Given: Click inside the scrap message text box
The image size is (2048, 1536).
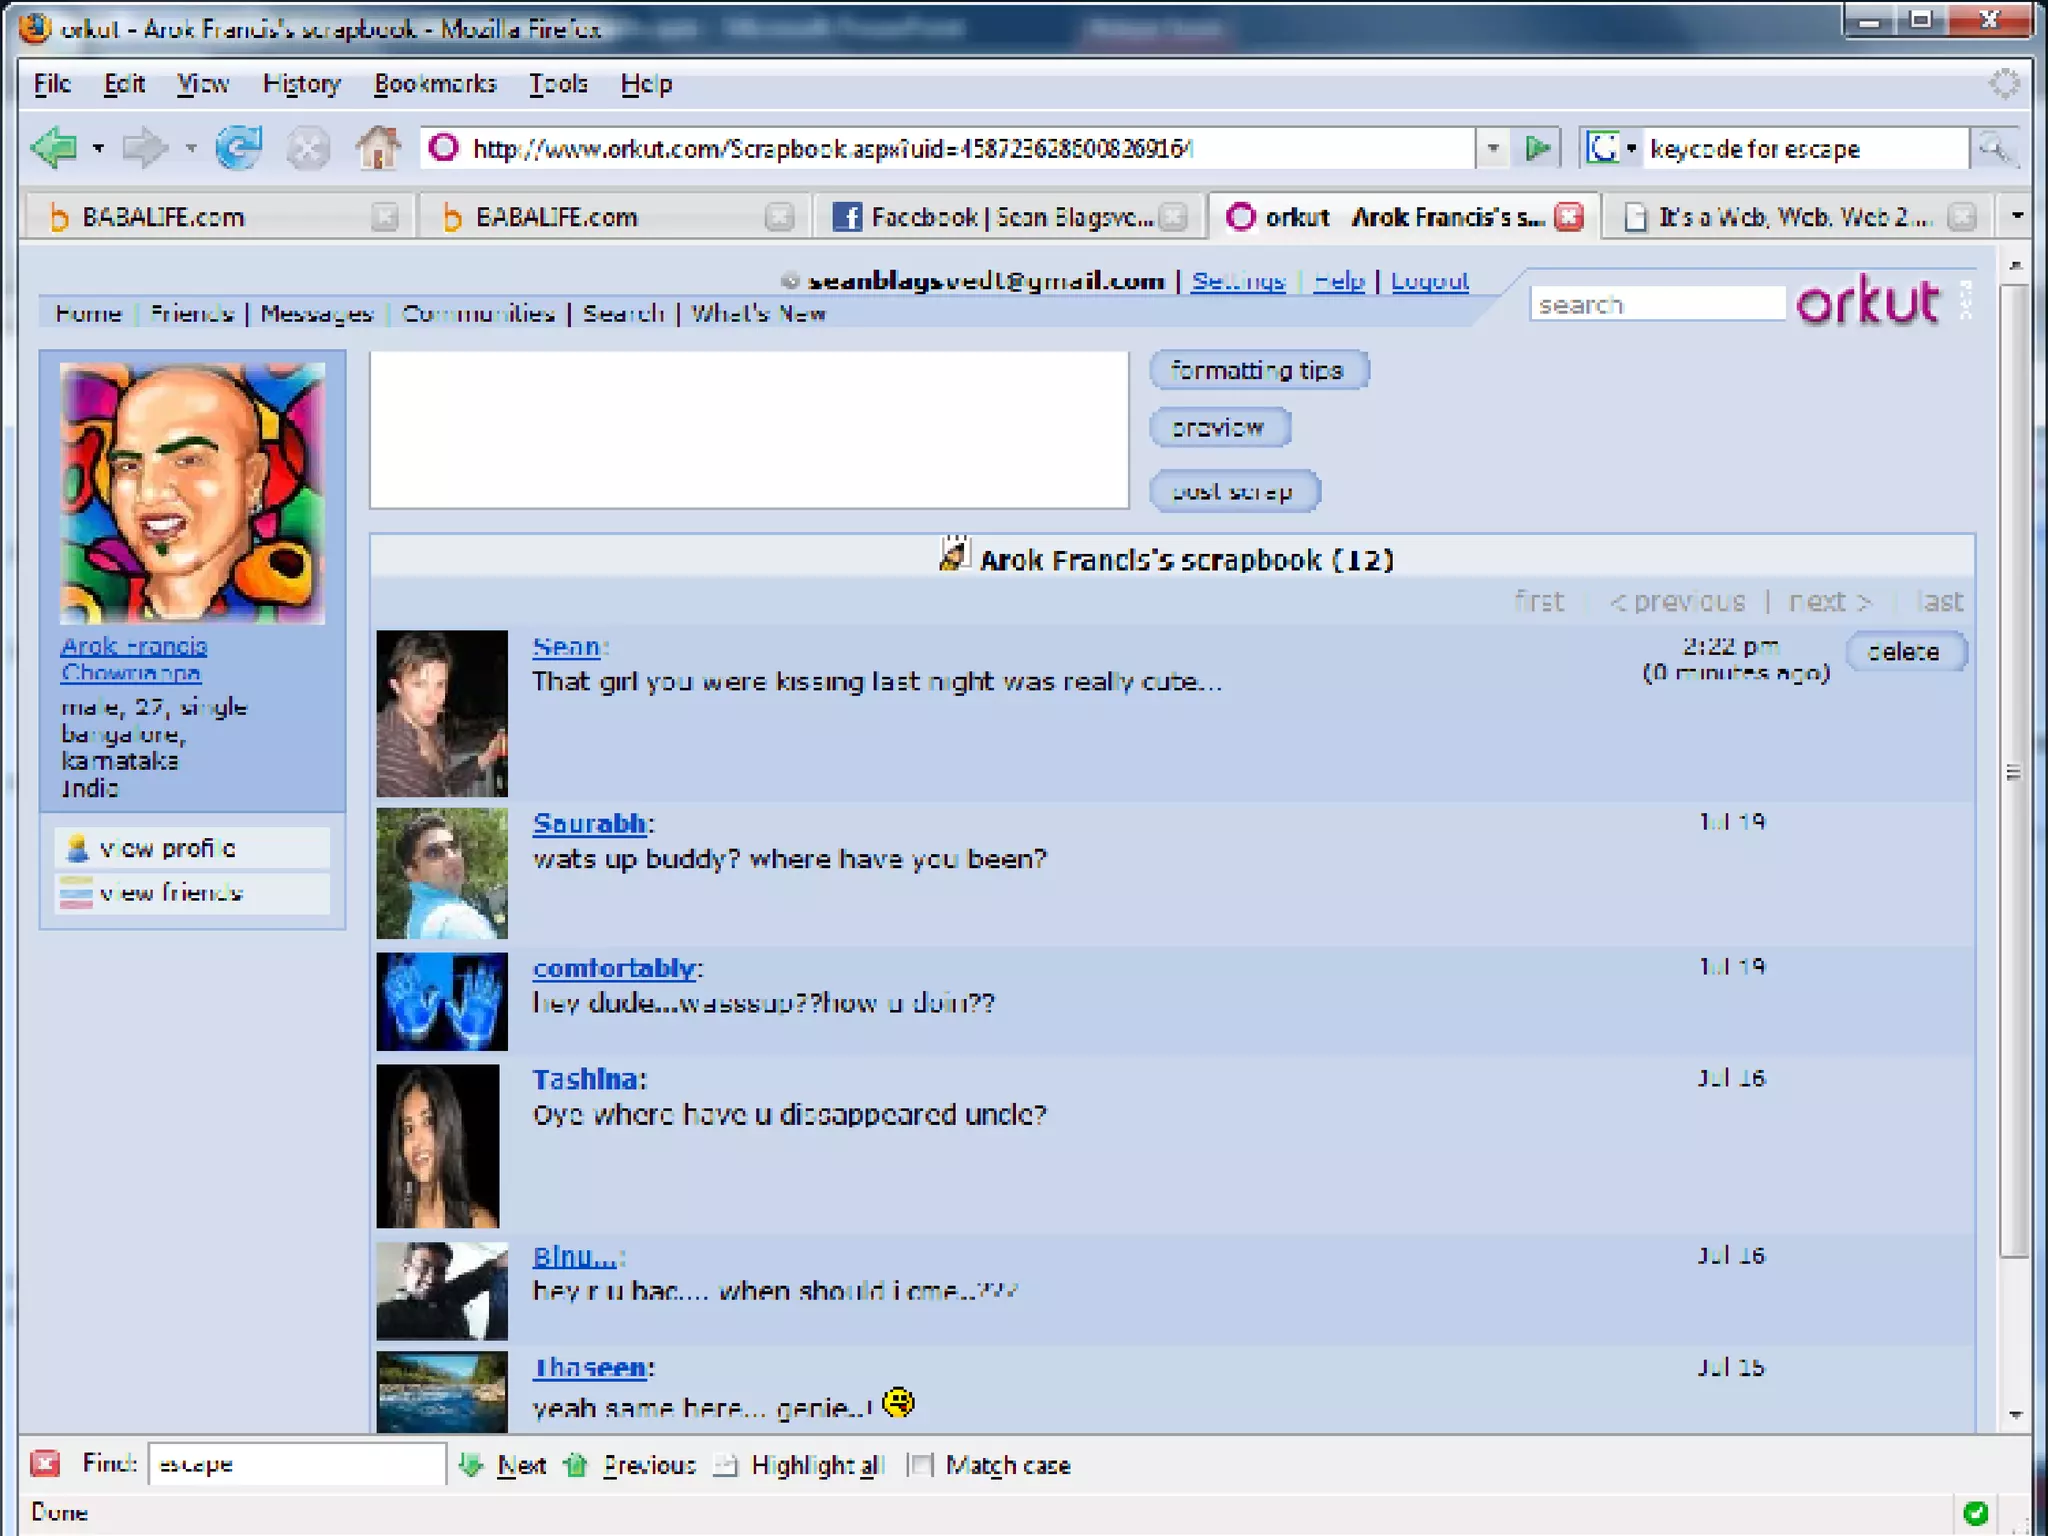Looking at the screenshot, I should pos(749,430).
